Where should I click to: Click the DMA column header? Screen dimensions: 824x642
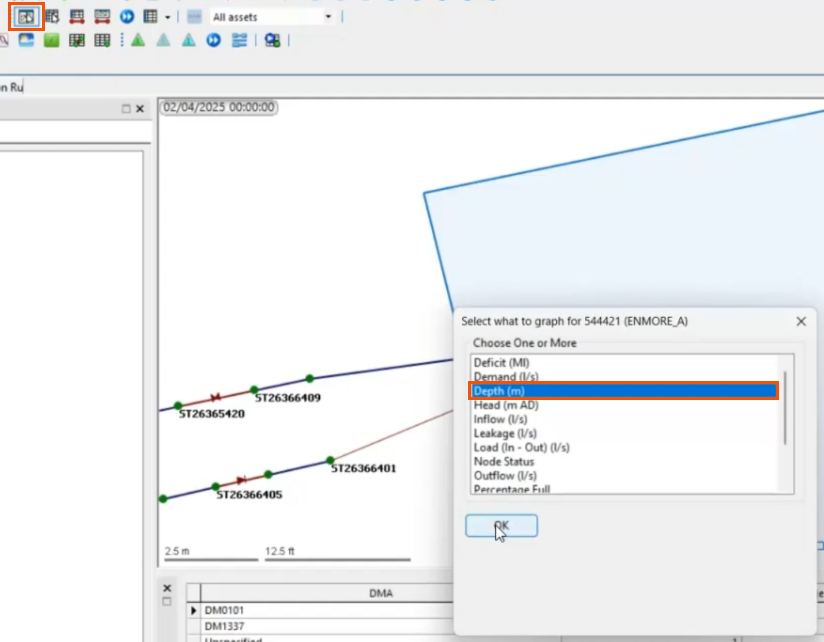coord(380,593)
